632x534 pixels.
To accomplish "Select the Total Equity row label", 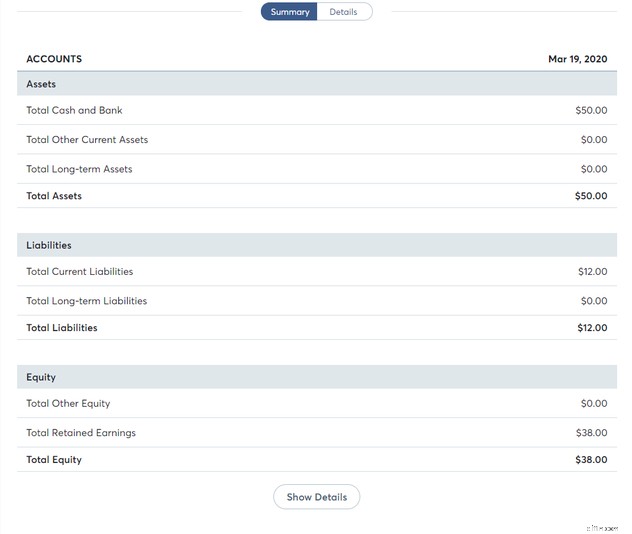I will pos(54,460).
